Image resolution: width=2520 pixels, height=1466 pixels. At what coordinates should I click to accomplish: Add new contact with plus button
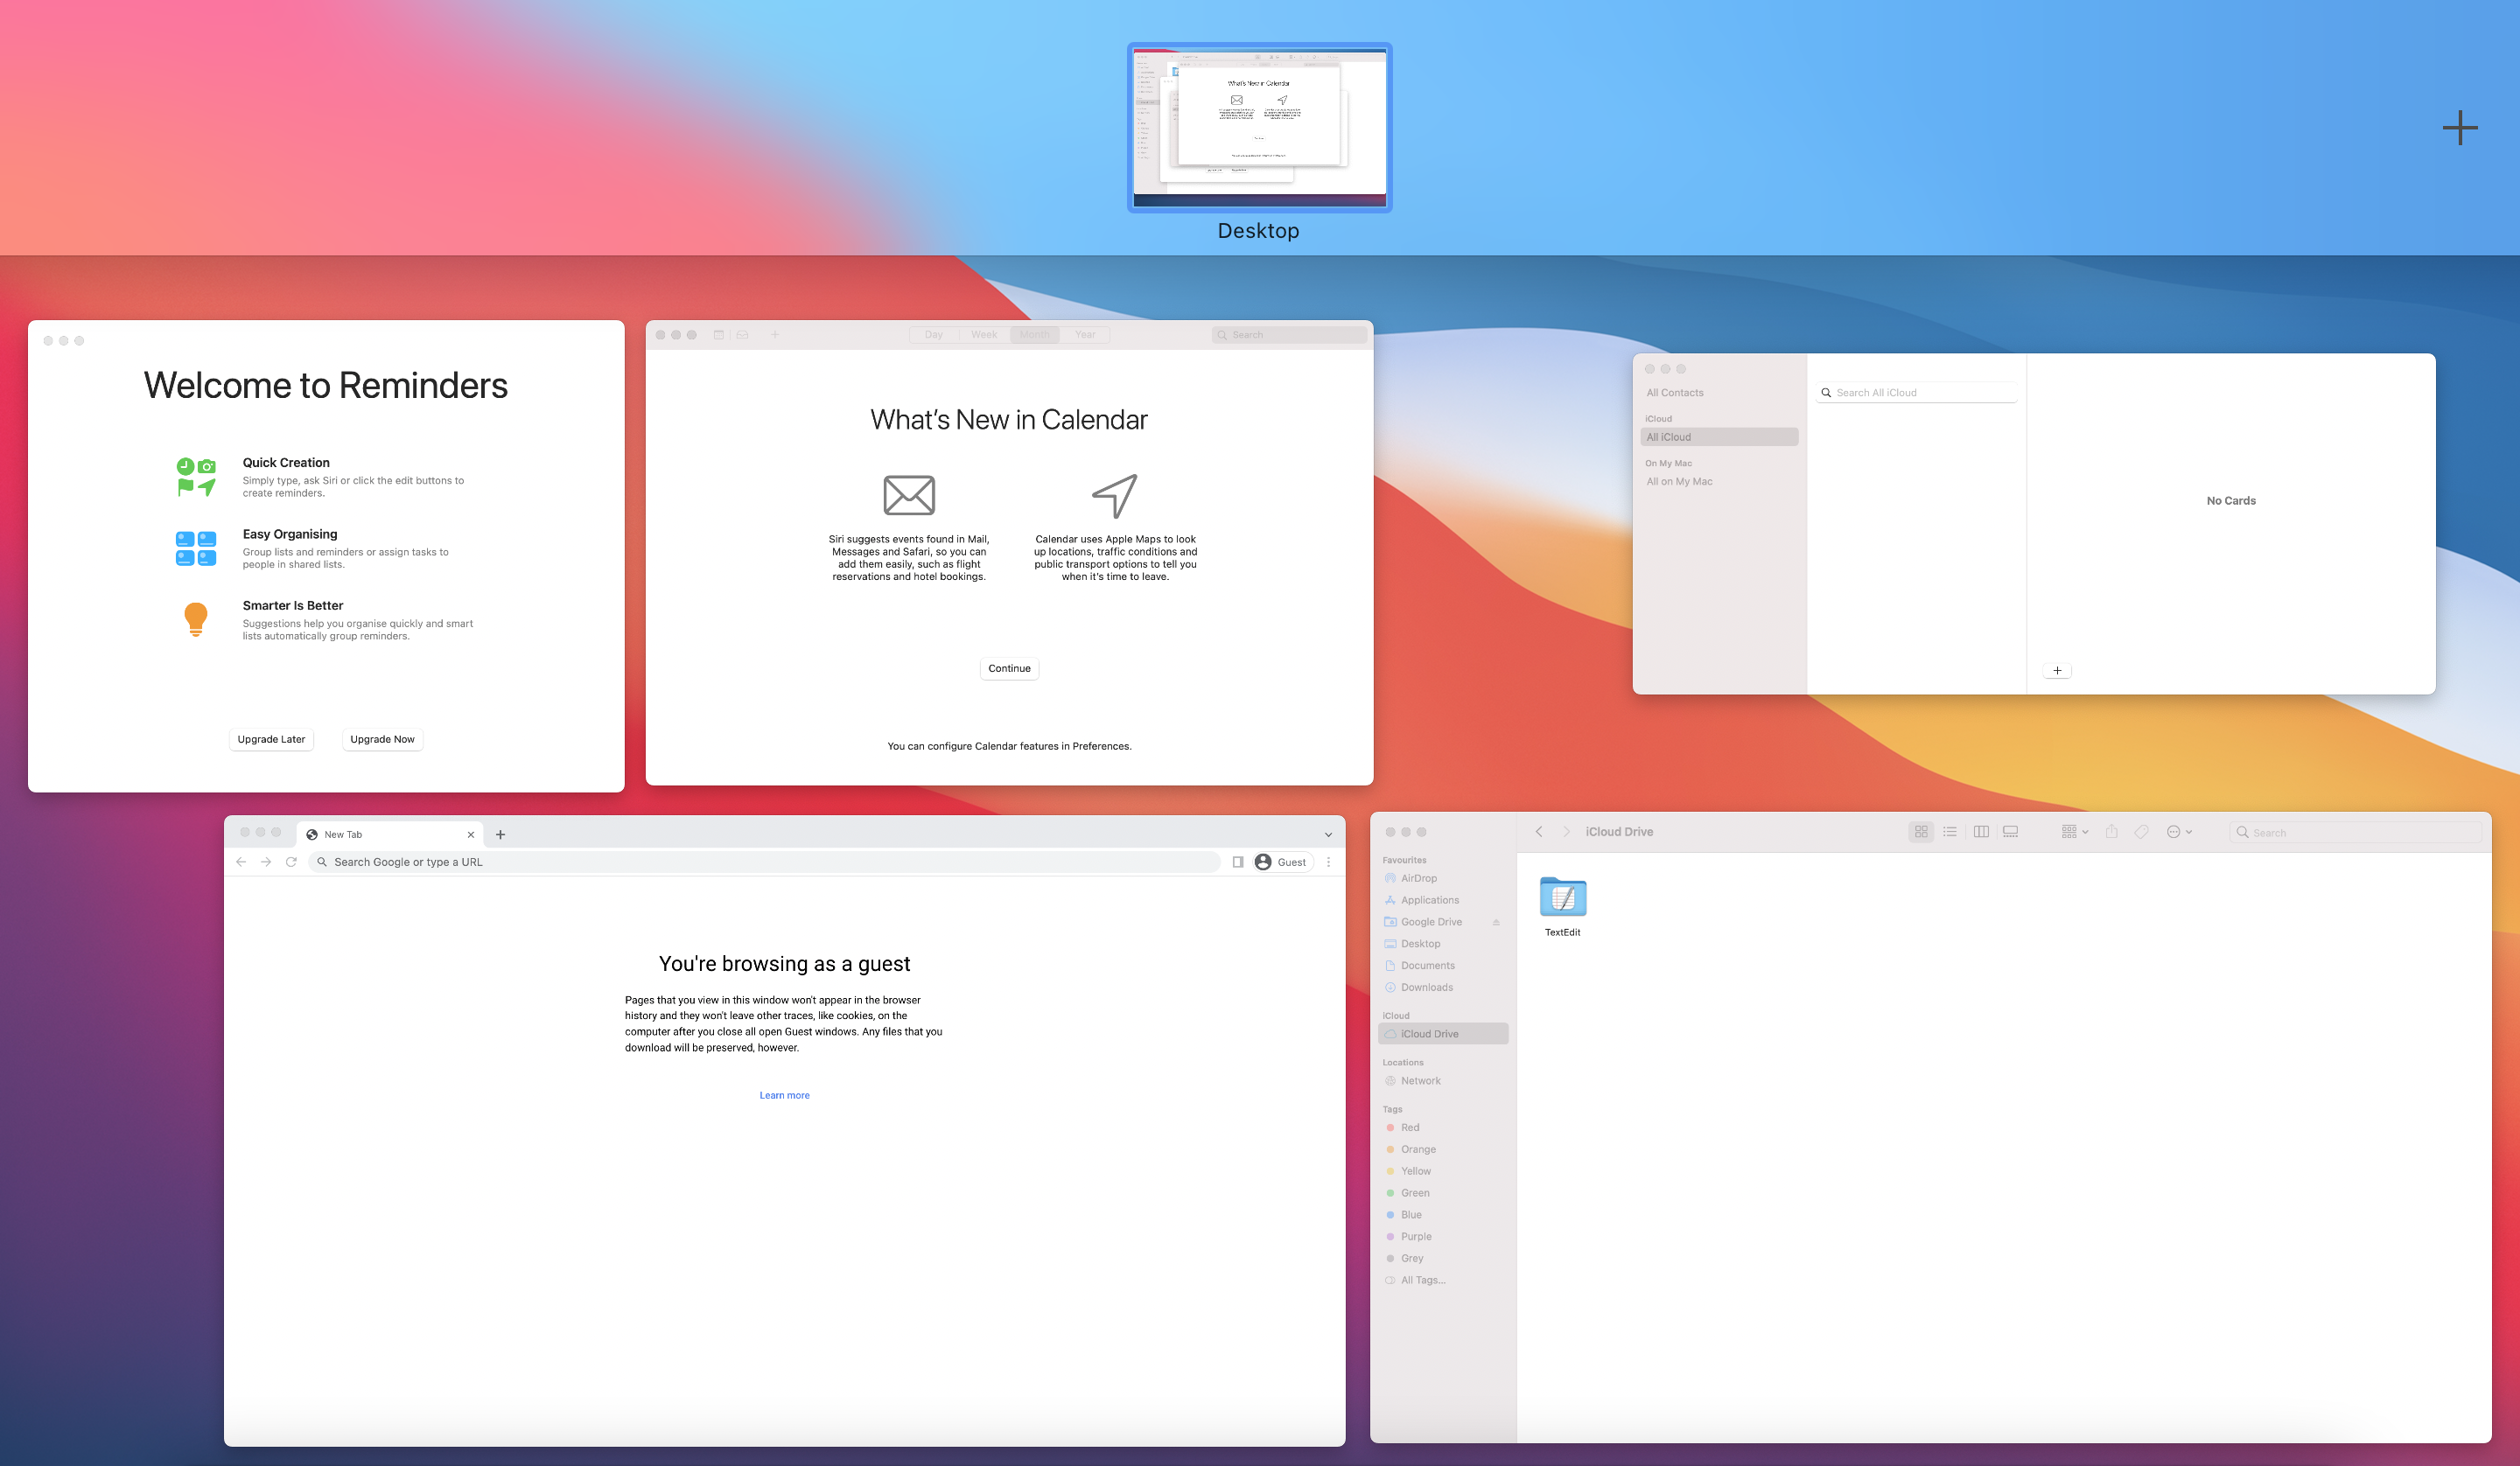(2057, 671)
